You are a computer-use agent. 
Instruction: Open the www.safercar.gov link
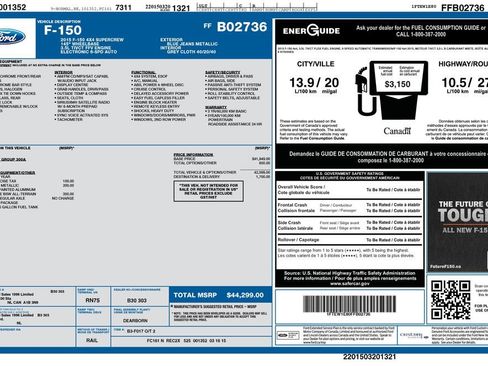[x=350, y=284]
